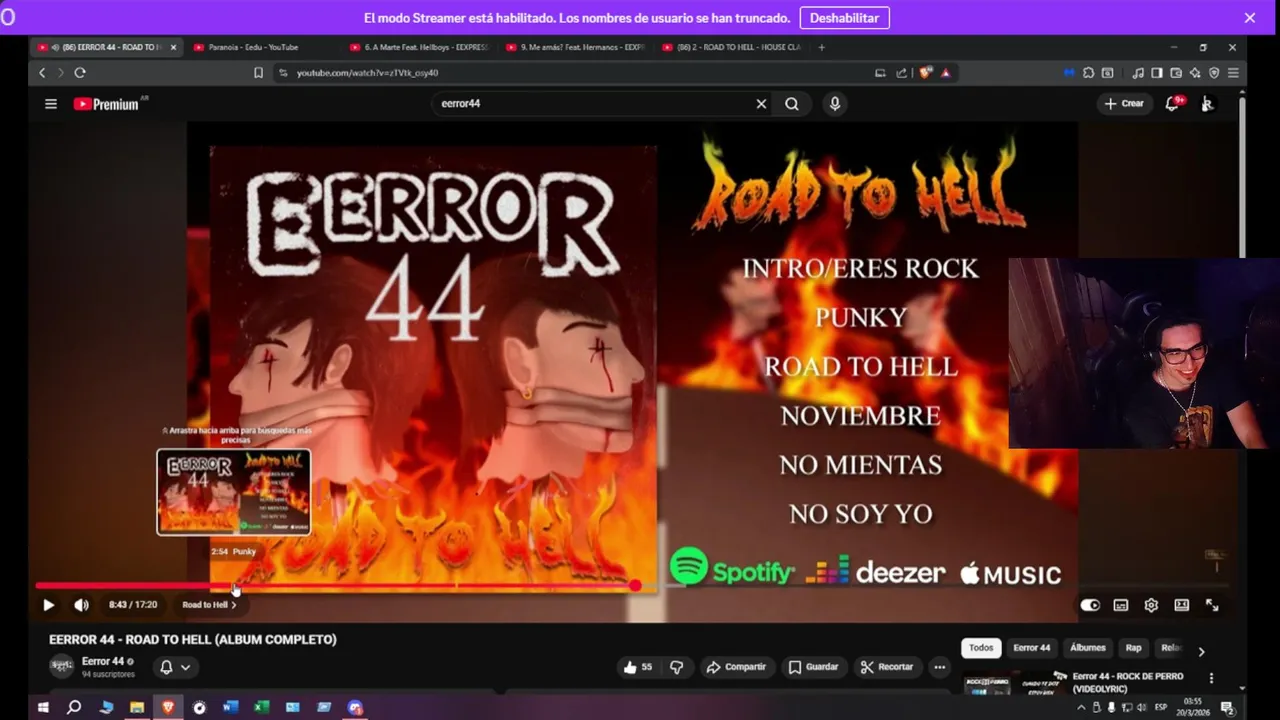Open the Road to Hell chapter list

pyautogui.click(x=209, y=605)
